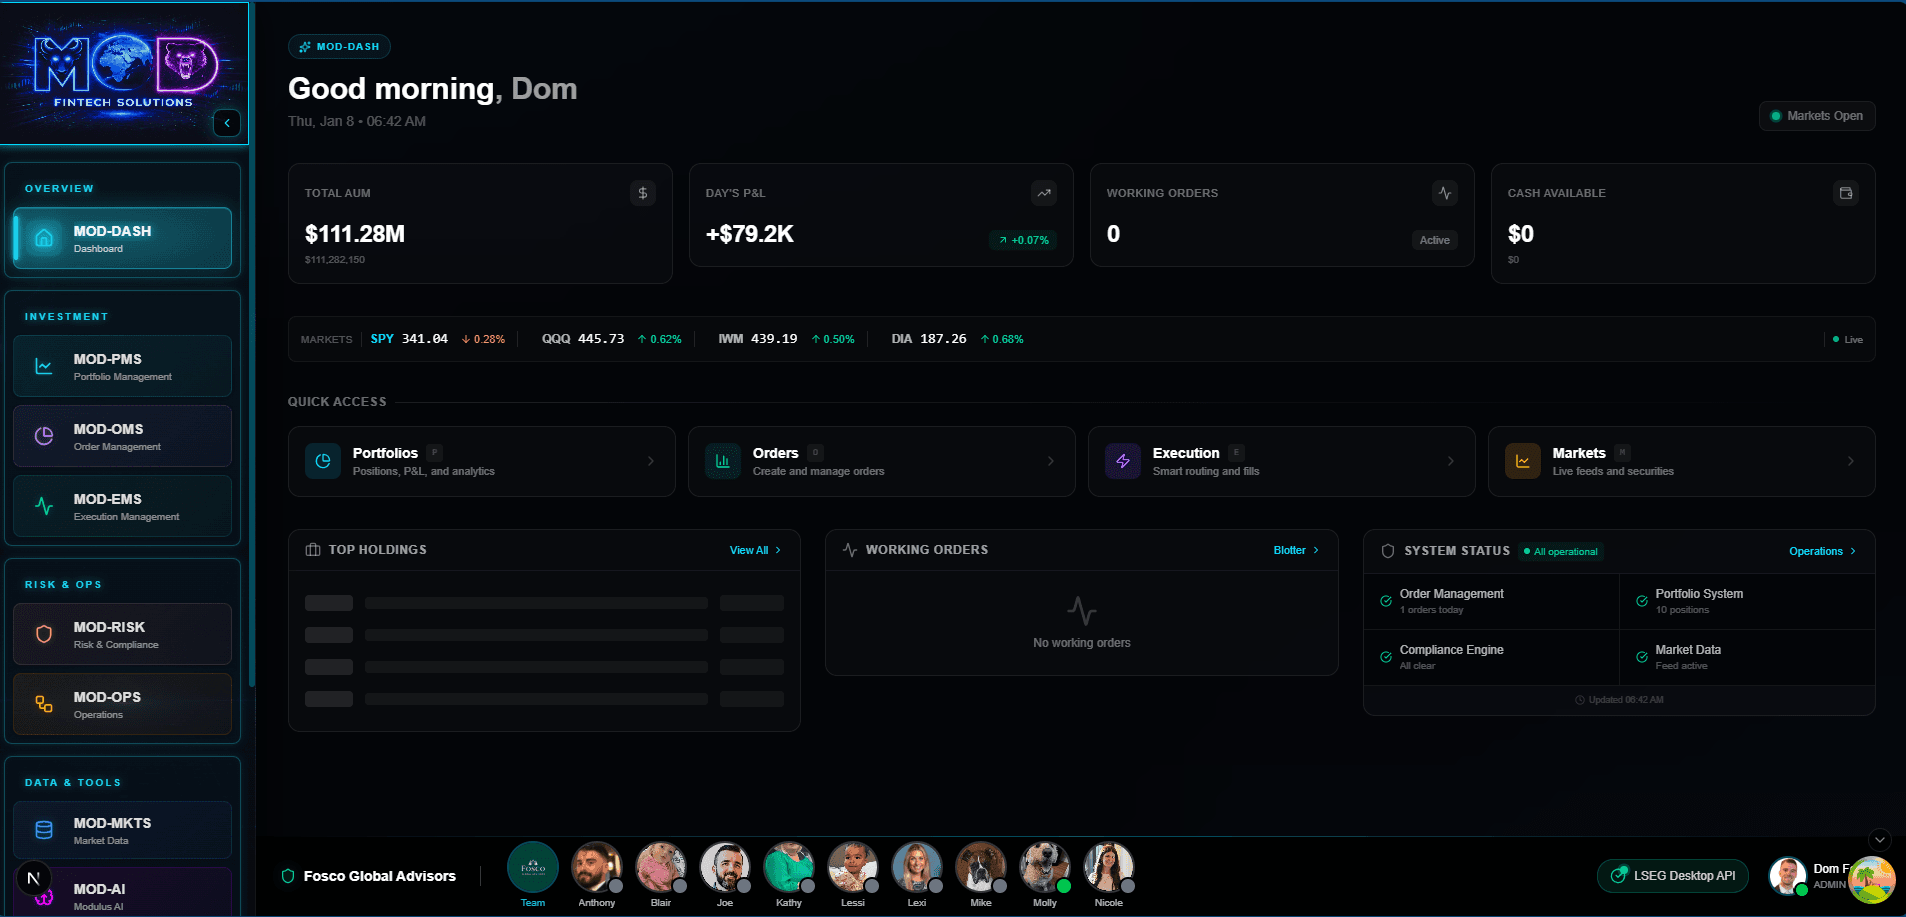The width and height of the screenshot is (1906, 917).
Task: Open the Orders quick access card
Action: point(881,461)
